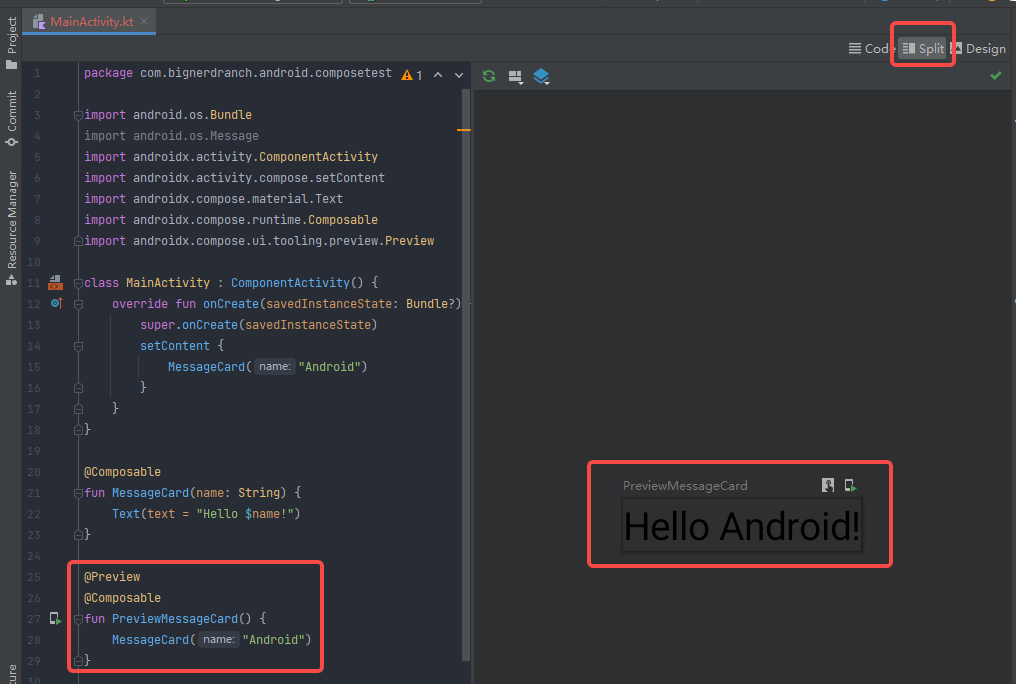The image size is (1016, 684).
Task: Click the run gutter icon beside PreviewMessageCard
Action: 55,619
